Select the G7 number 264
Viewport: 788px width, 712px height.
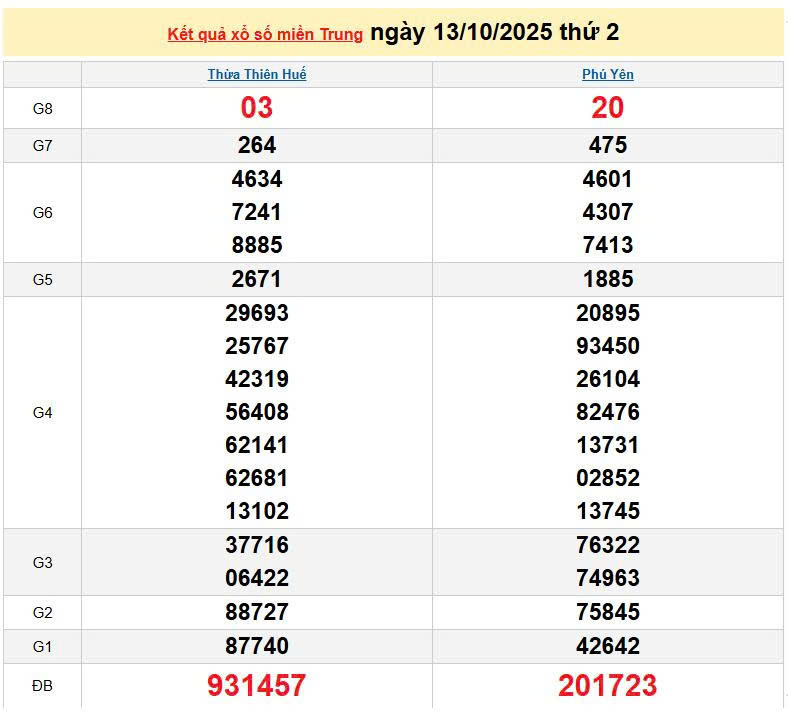tap(257, 146)
